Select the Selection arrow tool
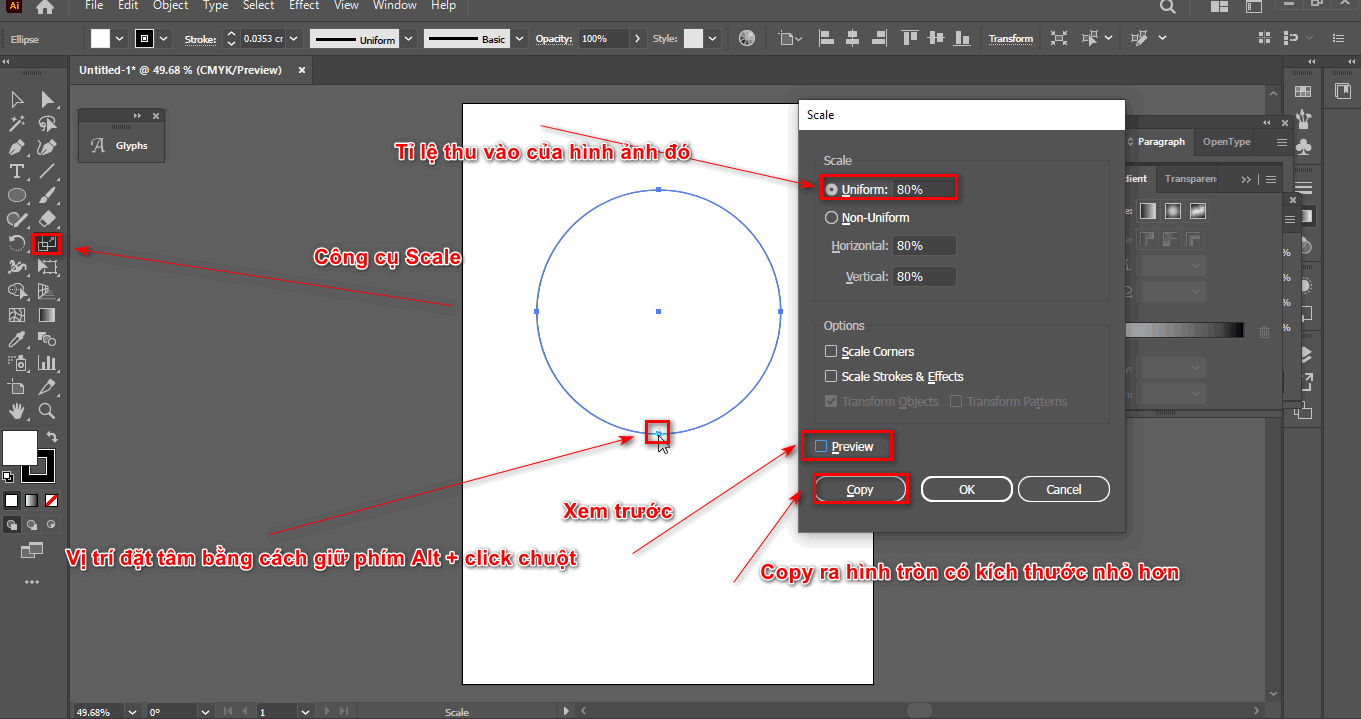The width and height of the screenshot is (1361, 719). tap(15, 99)
